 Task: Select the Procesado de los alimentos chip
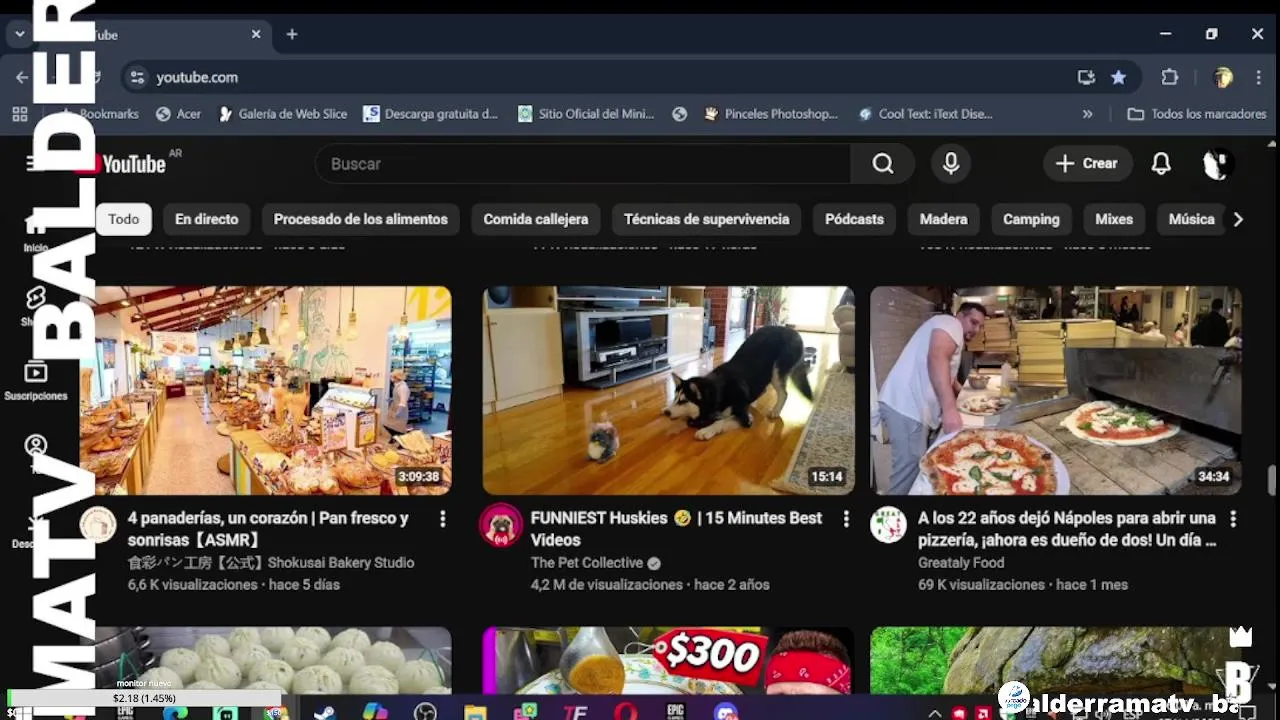[361, 219]
